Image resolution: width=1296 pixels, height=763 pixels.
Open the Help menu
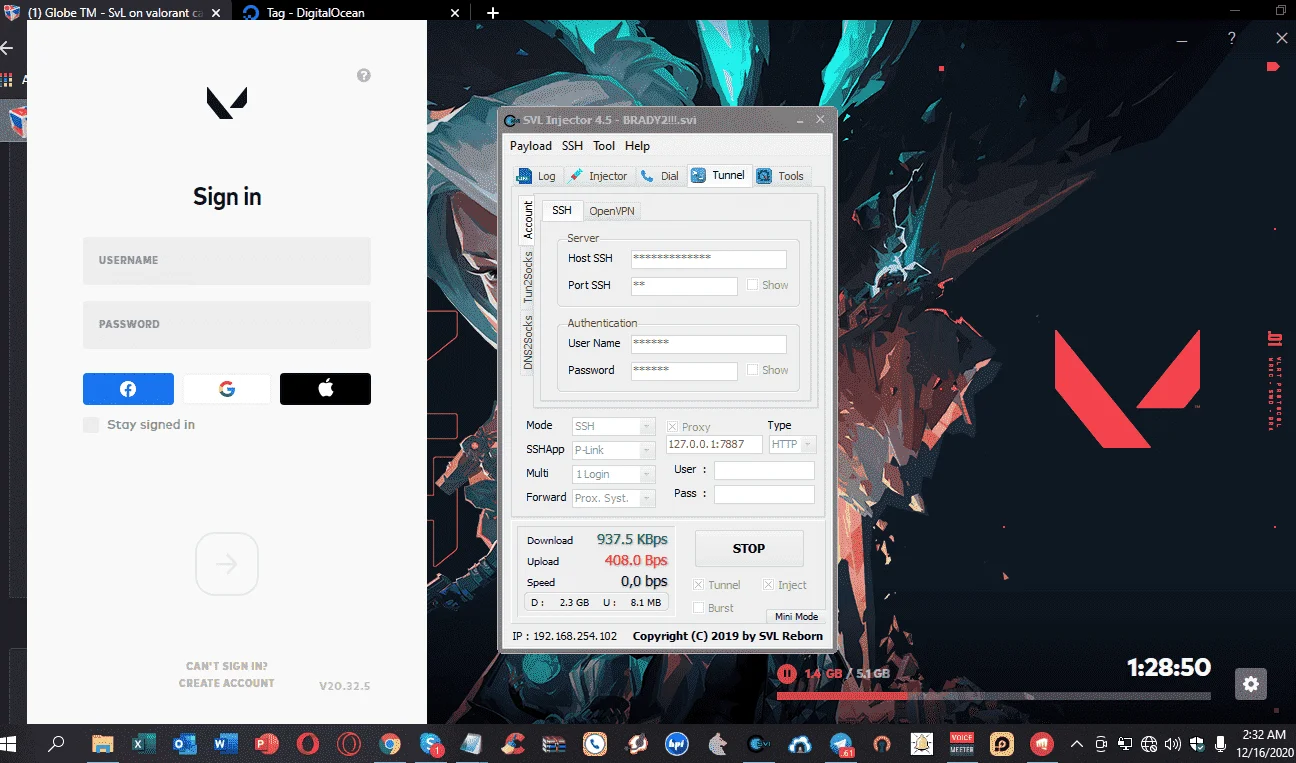[637, 146]
